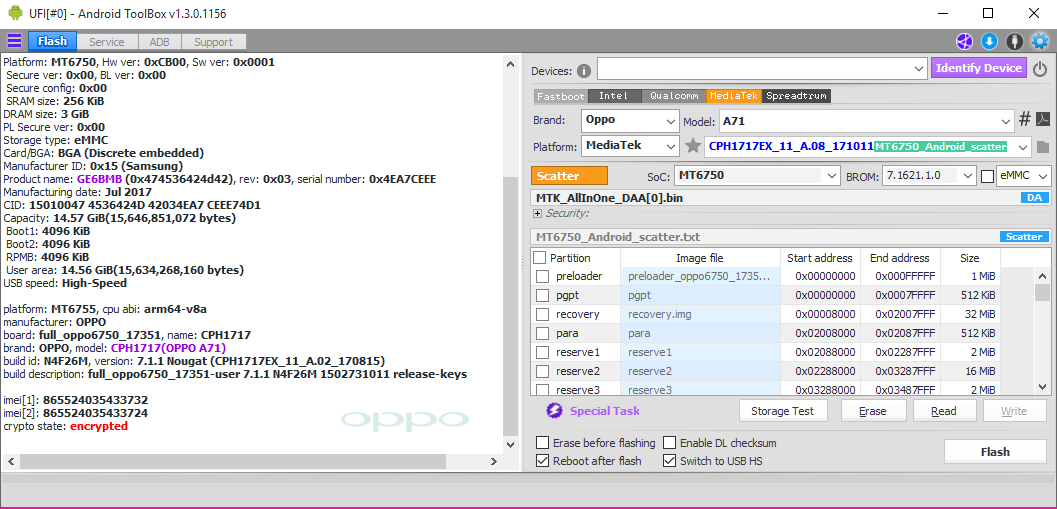Select the Spreadtrum mode tab
1057x509 pixels.
796,96
